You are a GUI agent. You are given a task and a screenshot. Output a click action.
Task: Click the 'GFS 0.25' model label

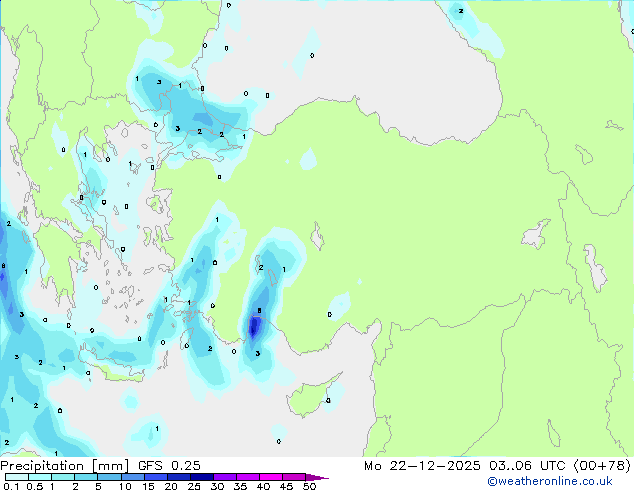coord(169,466)
